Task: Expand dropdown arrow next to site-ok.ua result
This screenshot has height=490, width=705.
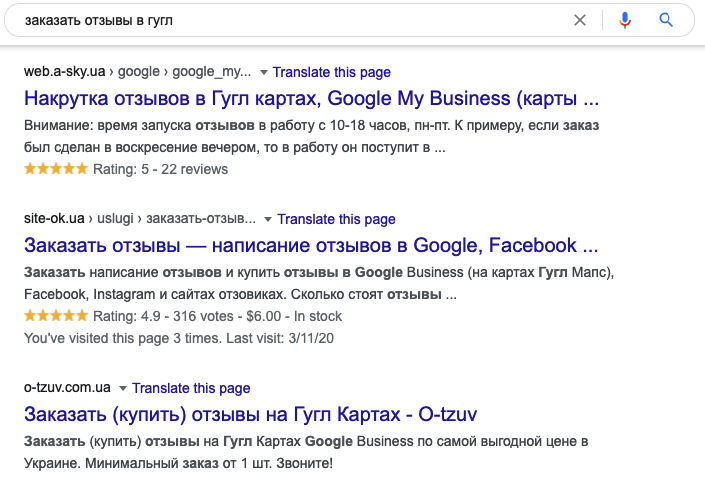Action: coord(268,219)
